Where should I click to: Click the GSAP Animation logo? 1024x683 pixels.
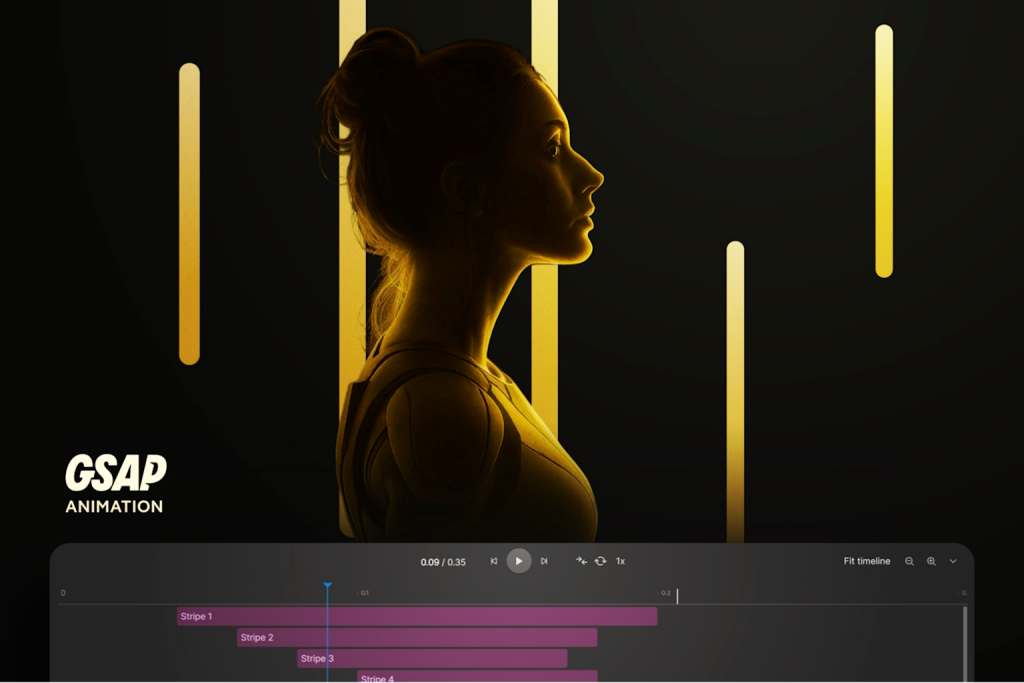tap(115, 484)
